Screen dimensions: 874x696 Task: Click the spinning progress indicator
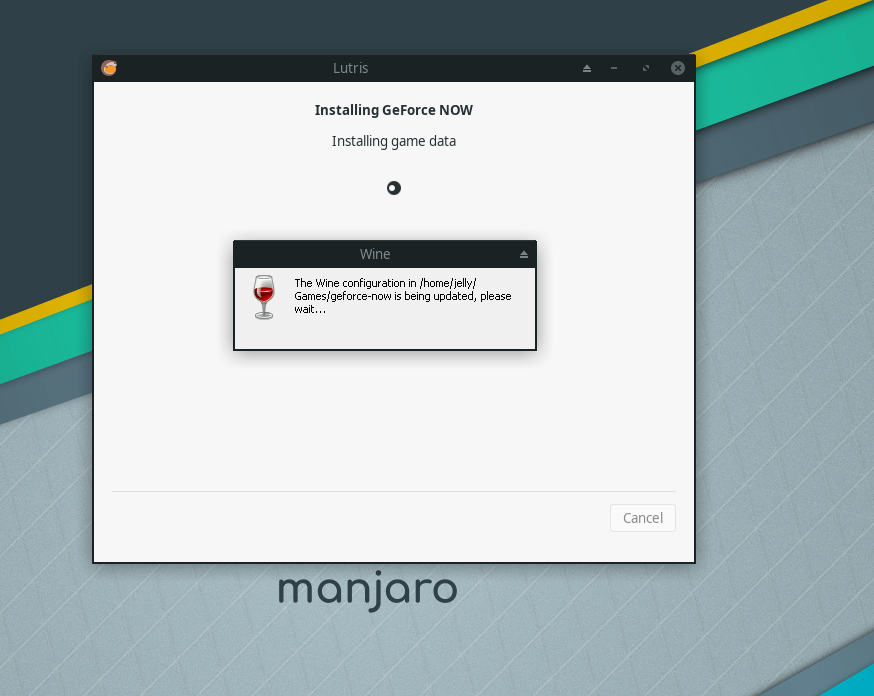pos(394,188)
